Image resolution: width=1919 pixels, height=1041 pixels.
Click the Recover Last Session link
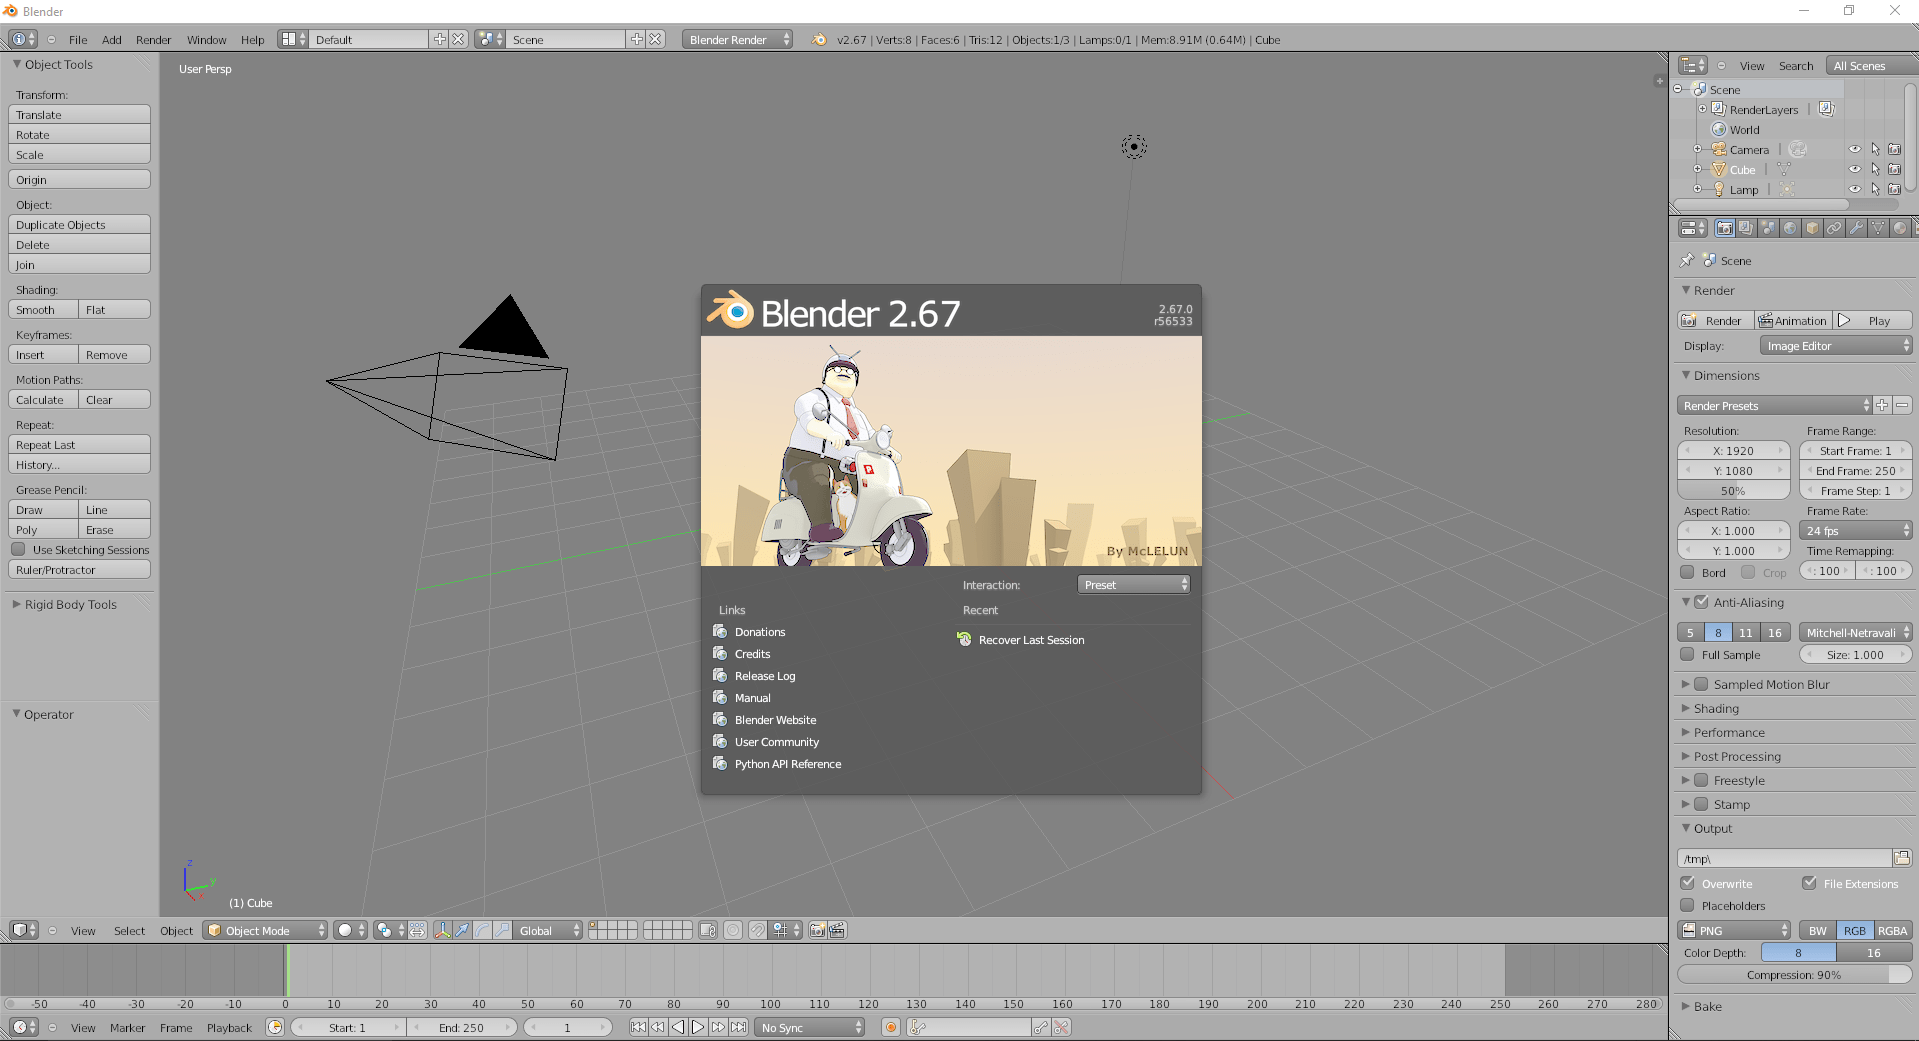pos(1030,640)
